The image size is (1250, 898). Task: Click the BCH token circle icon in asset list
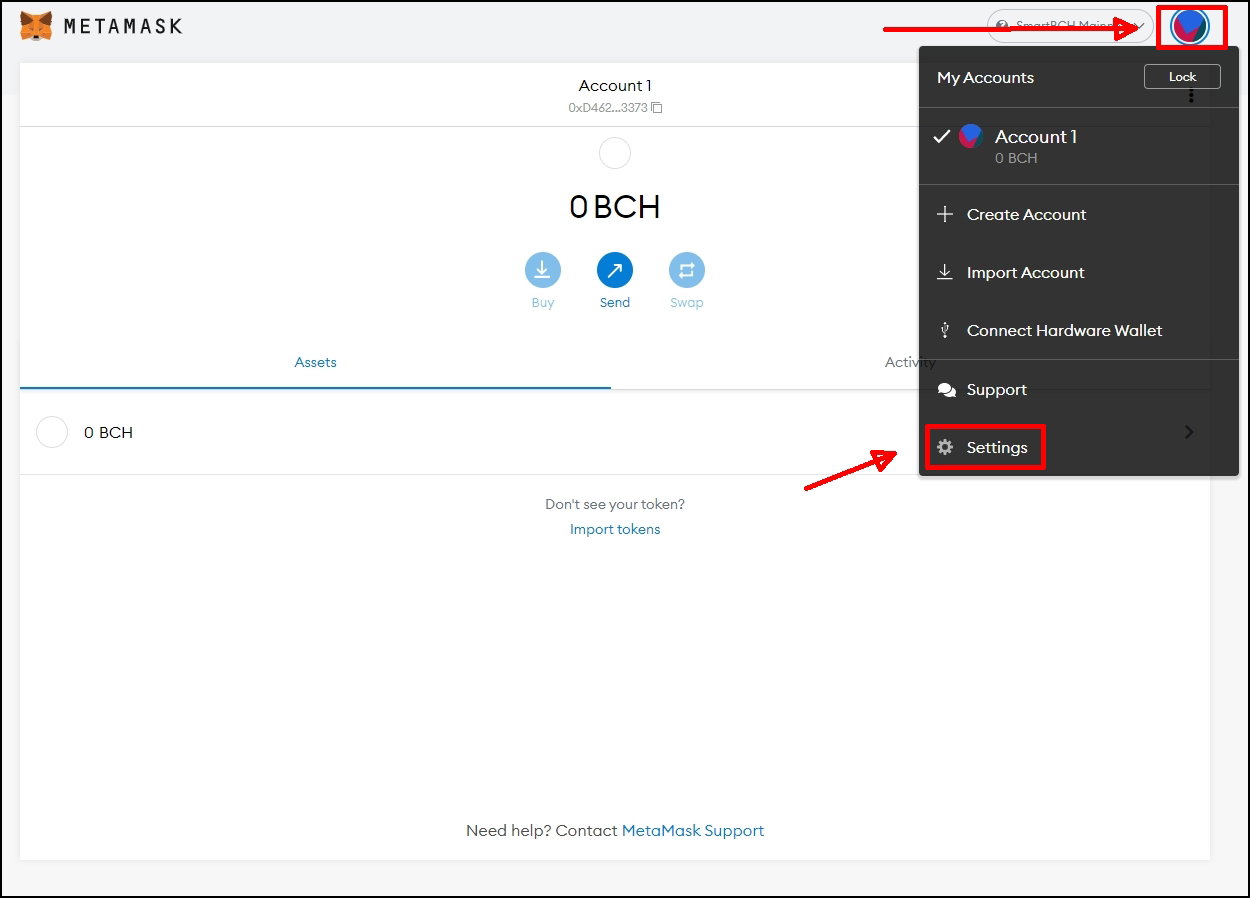(52, 432)
